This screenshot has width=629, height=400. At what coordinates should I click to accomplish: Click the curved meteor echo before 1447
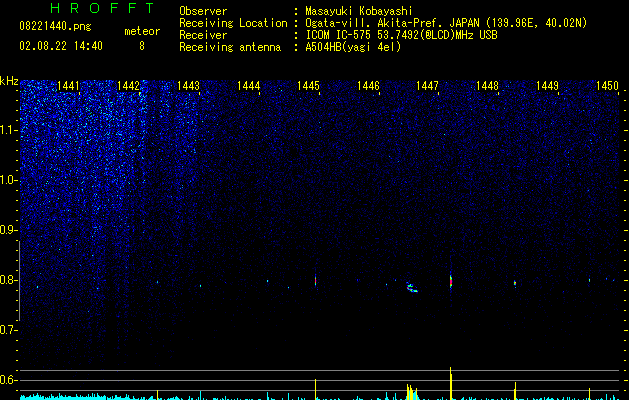click(x=412, y=287)
